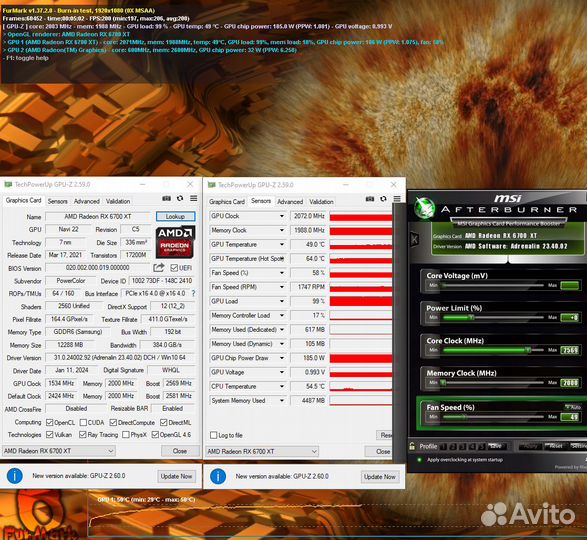587x540 pixels.
Task: Toggle UEFI checkbox in GPU-Z
Action: (x=174, y=268)
